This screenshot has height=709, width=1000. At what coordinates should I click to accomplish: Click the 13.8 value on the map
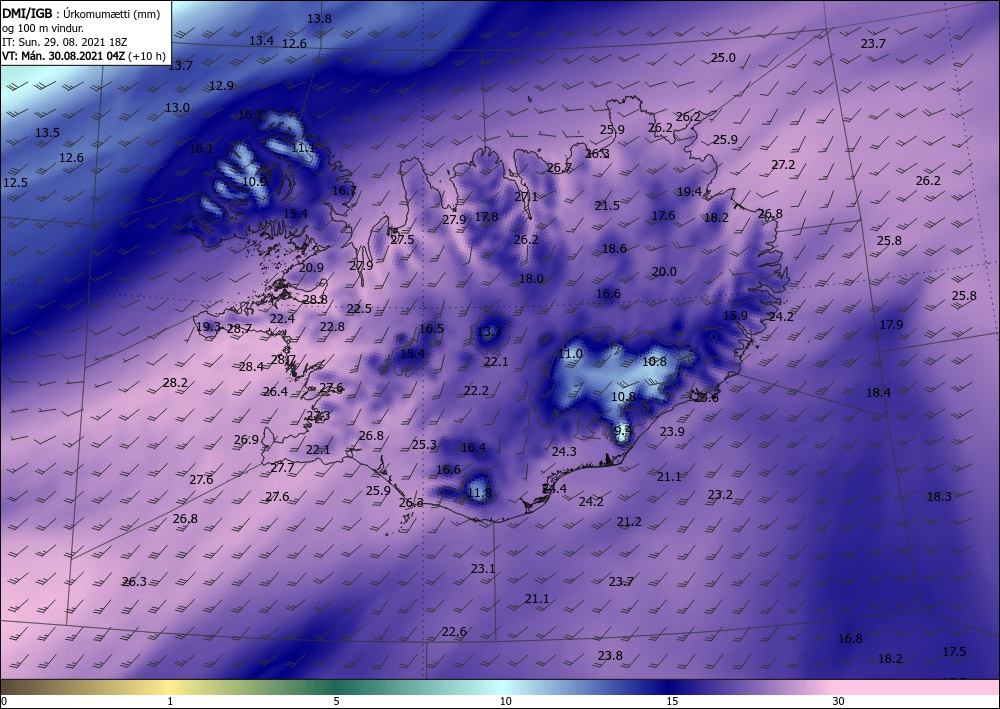320,18
